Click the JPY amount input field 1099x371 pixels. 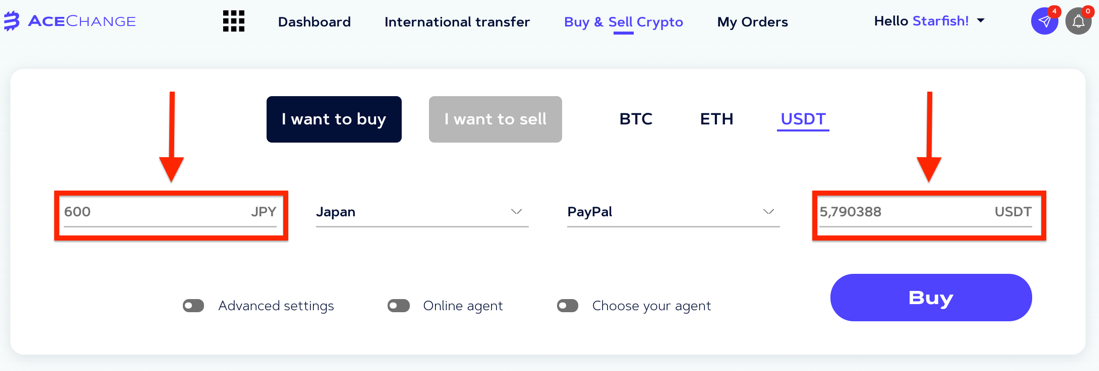(x=170, y=212)
